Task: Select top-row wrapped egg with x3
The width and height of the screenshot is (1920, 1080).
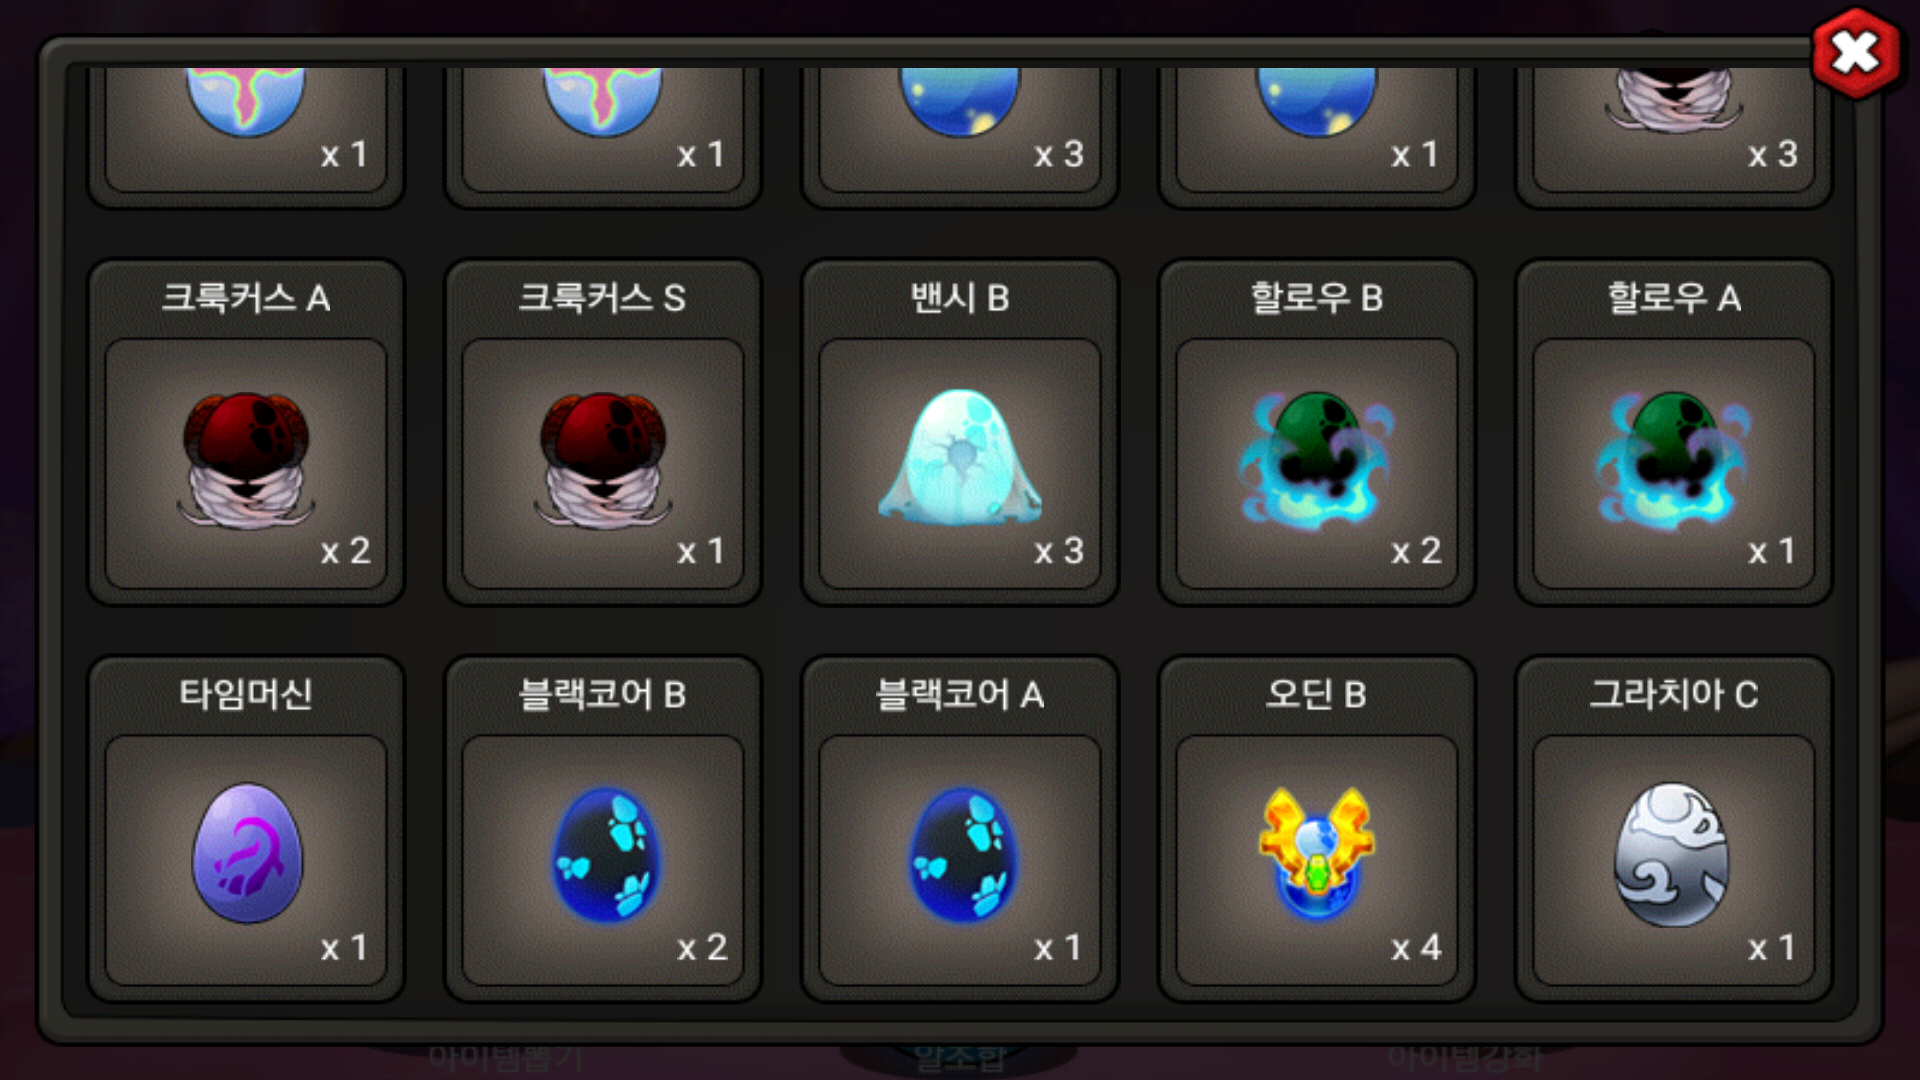Action: click(1674, 129)
